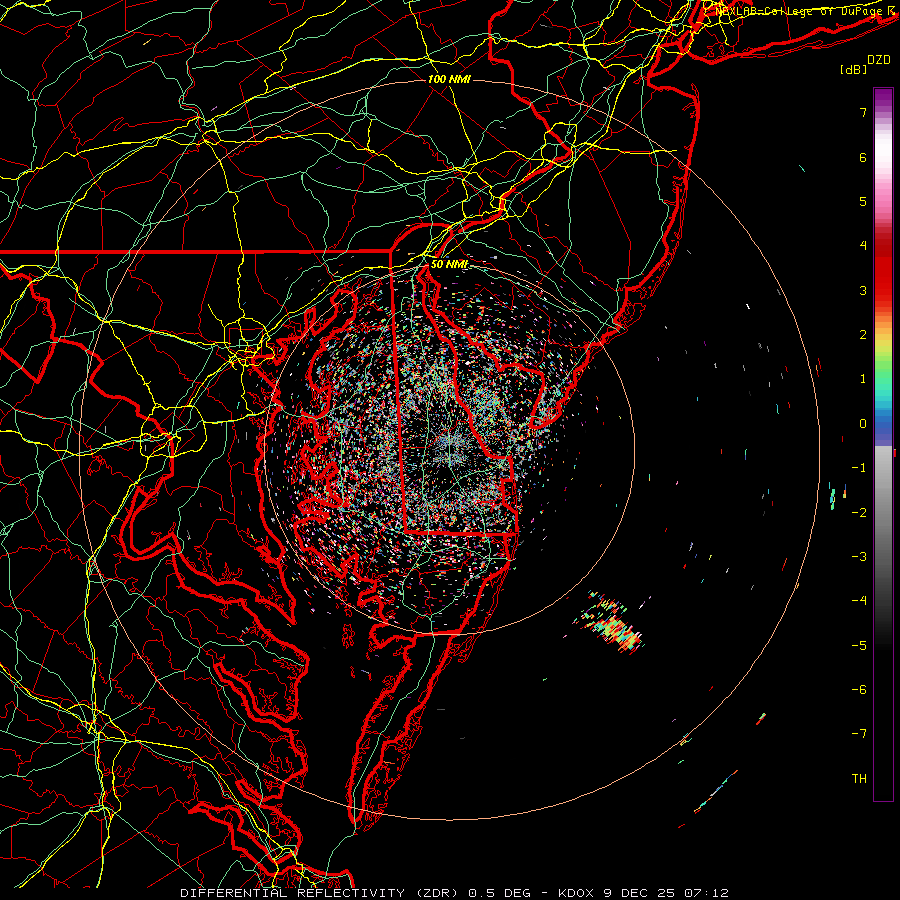
Task: Click the "TH" threshold label on the scale
Action: 859,779
